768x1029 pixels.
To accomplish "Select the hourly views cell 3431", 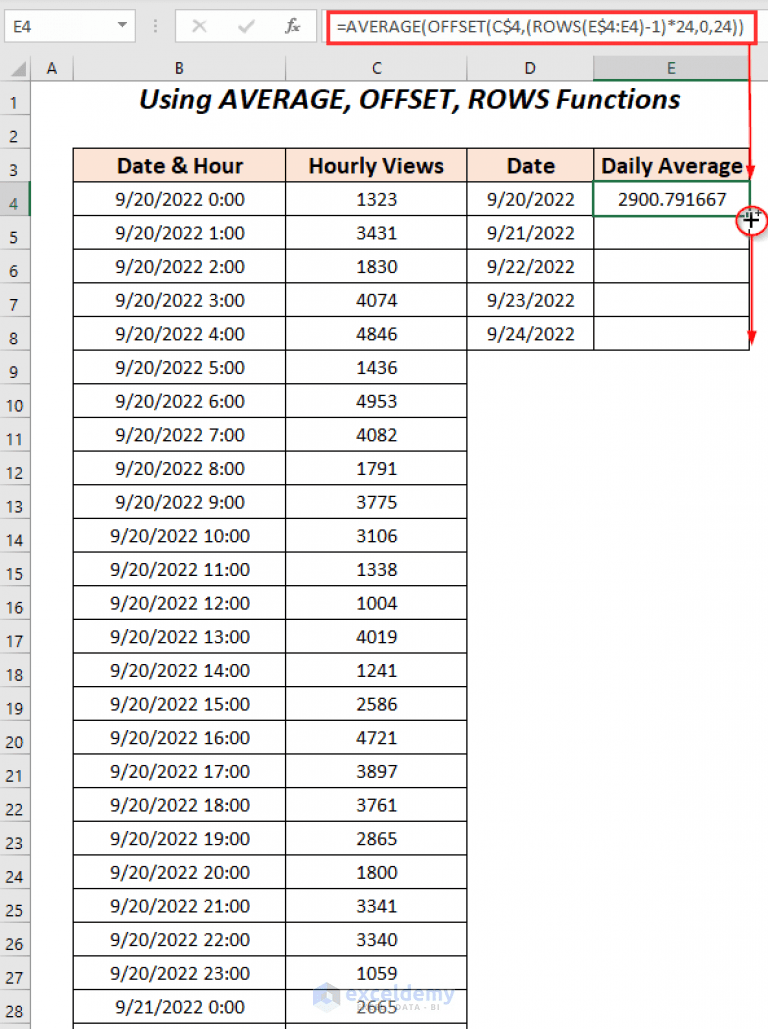I will [x=376, y=233].
